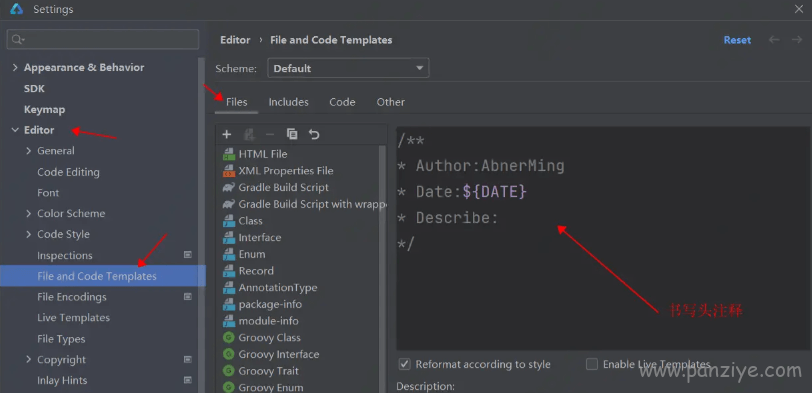Click the Gradle Build Script icon
812x393 pixels.
point(228,187)
